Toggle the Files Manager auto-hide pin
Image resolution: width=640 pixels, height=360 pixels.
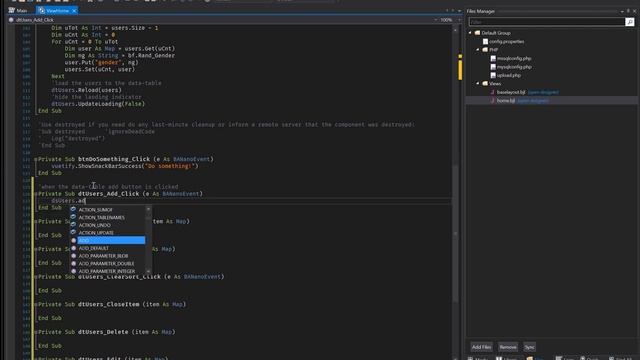coord(629,11)
